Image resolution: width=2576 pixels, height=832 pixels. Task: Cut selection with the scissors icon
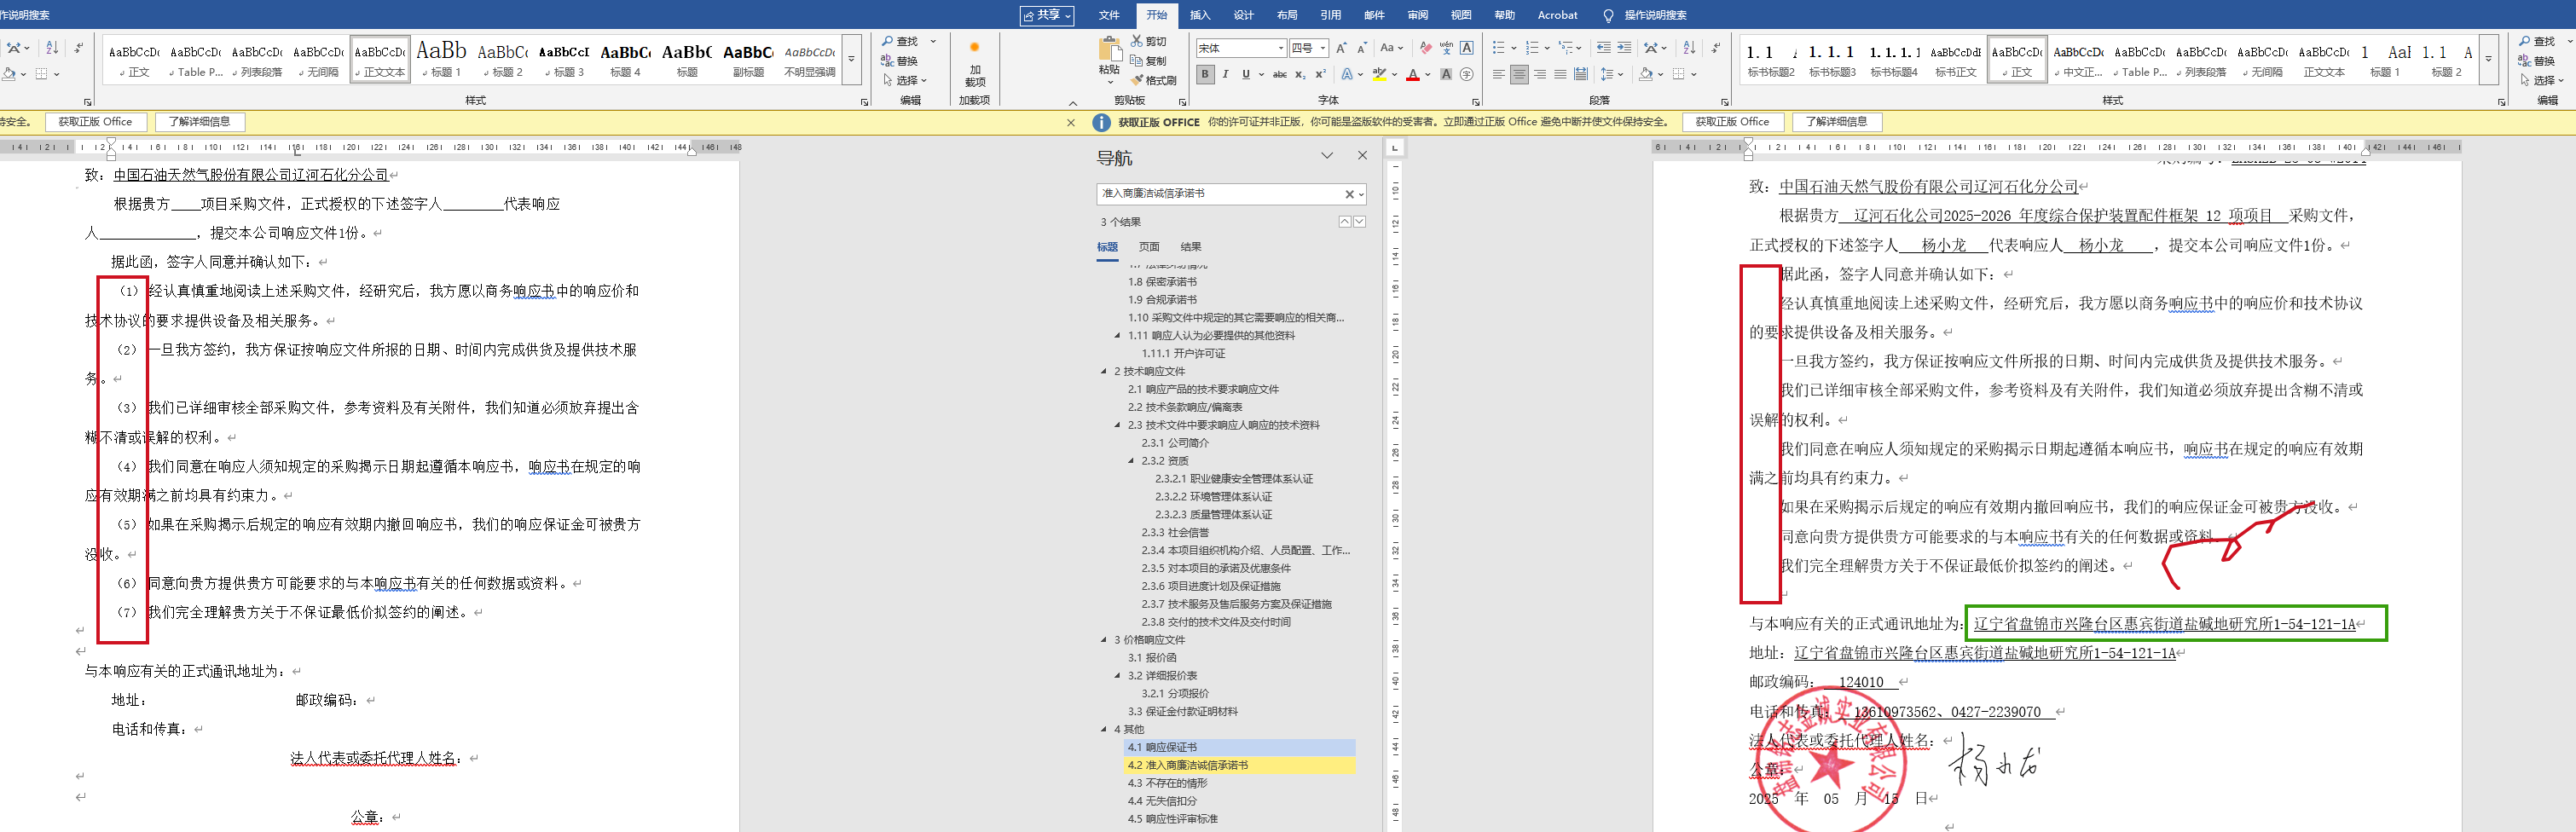click(x=1137, y=41)
